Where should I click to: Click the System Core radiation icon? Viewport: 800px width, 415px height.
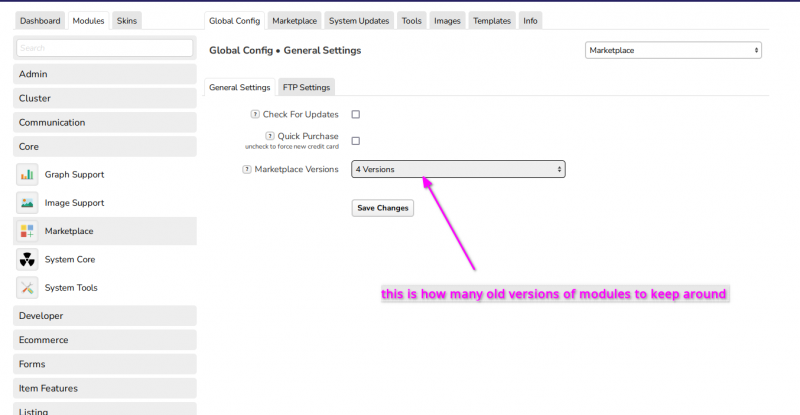pos(27,259)
